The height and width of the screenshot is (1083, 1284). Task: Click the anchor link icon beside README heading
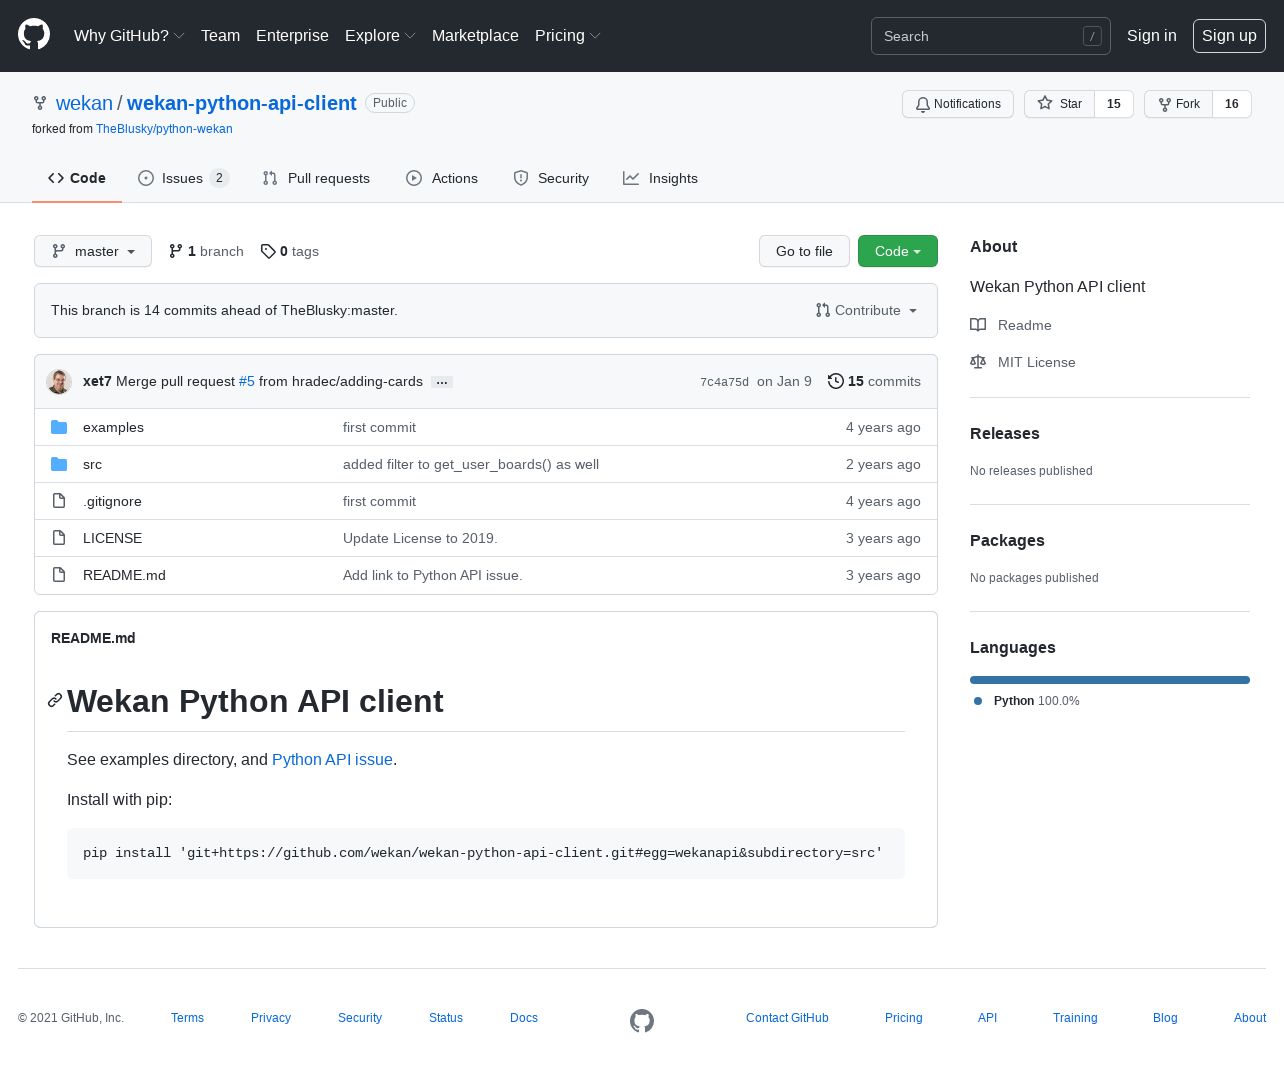[x=55, y=700]
